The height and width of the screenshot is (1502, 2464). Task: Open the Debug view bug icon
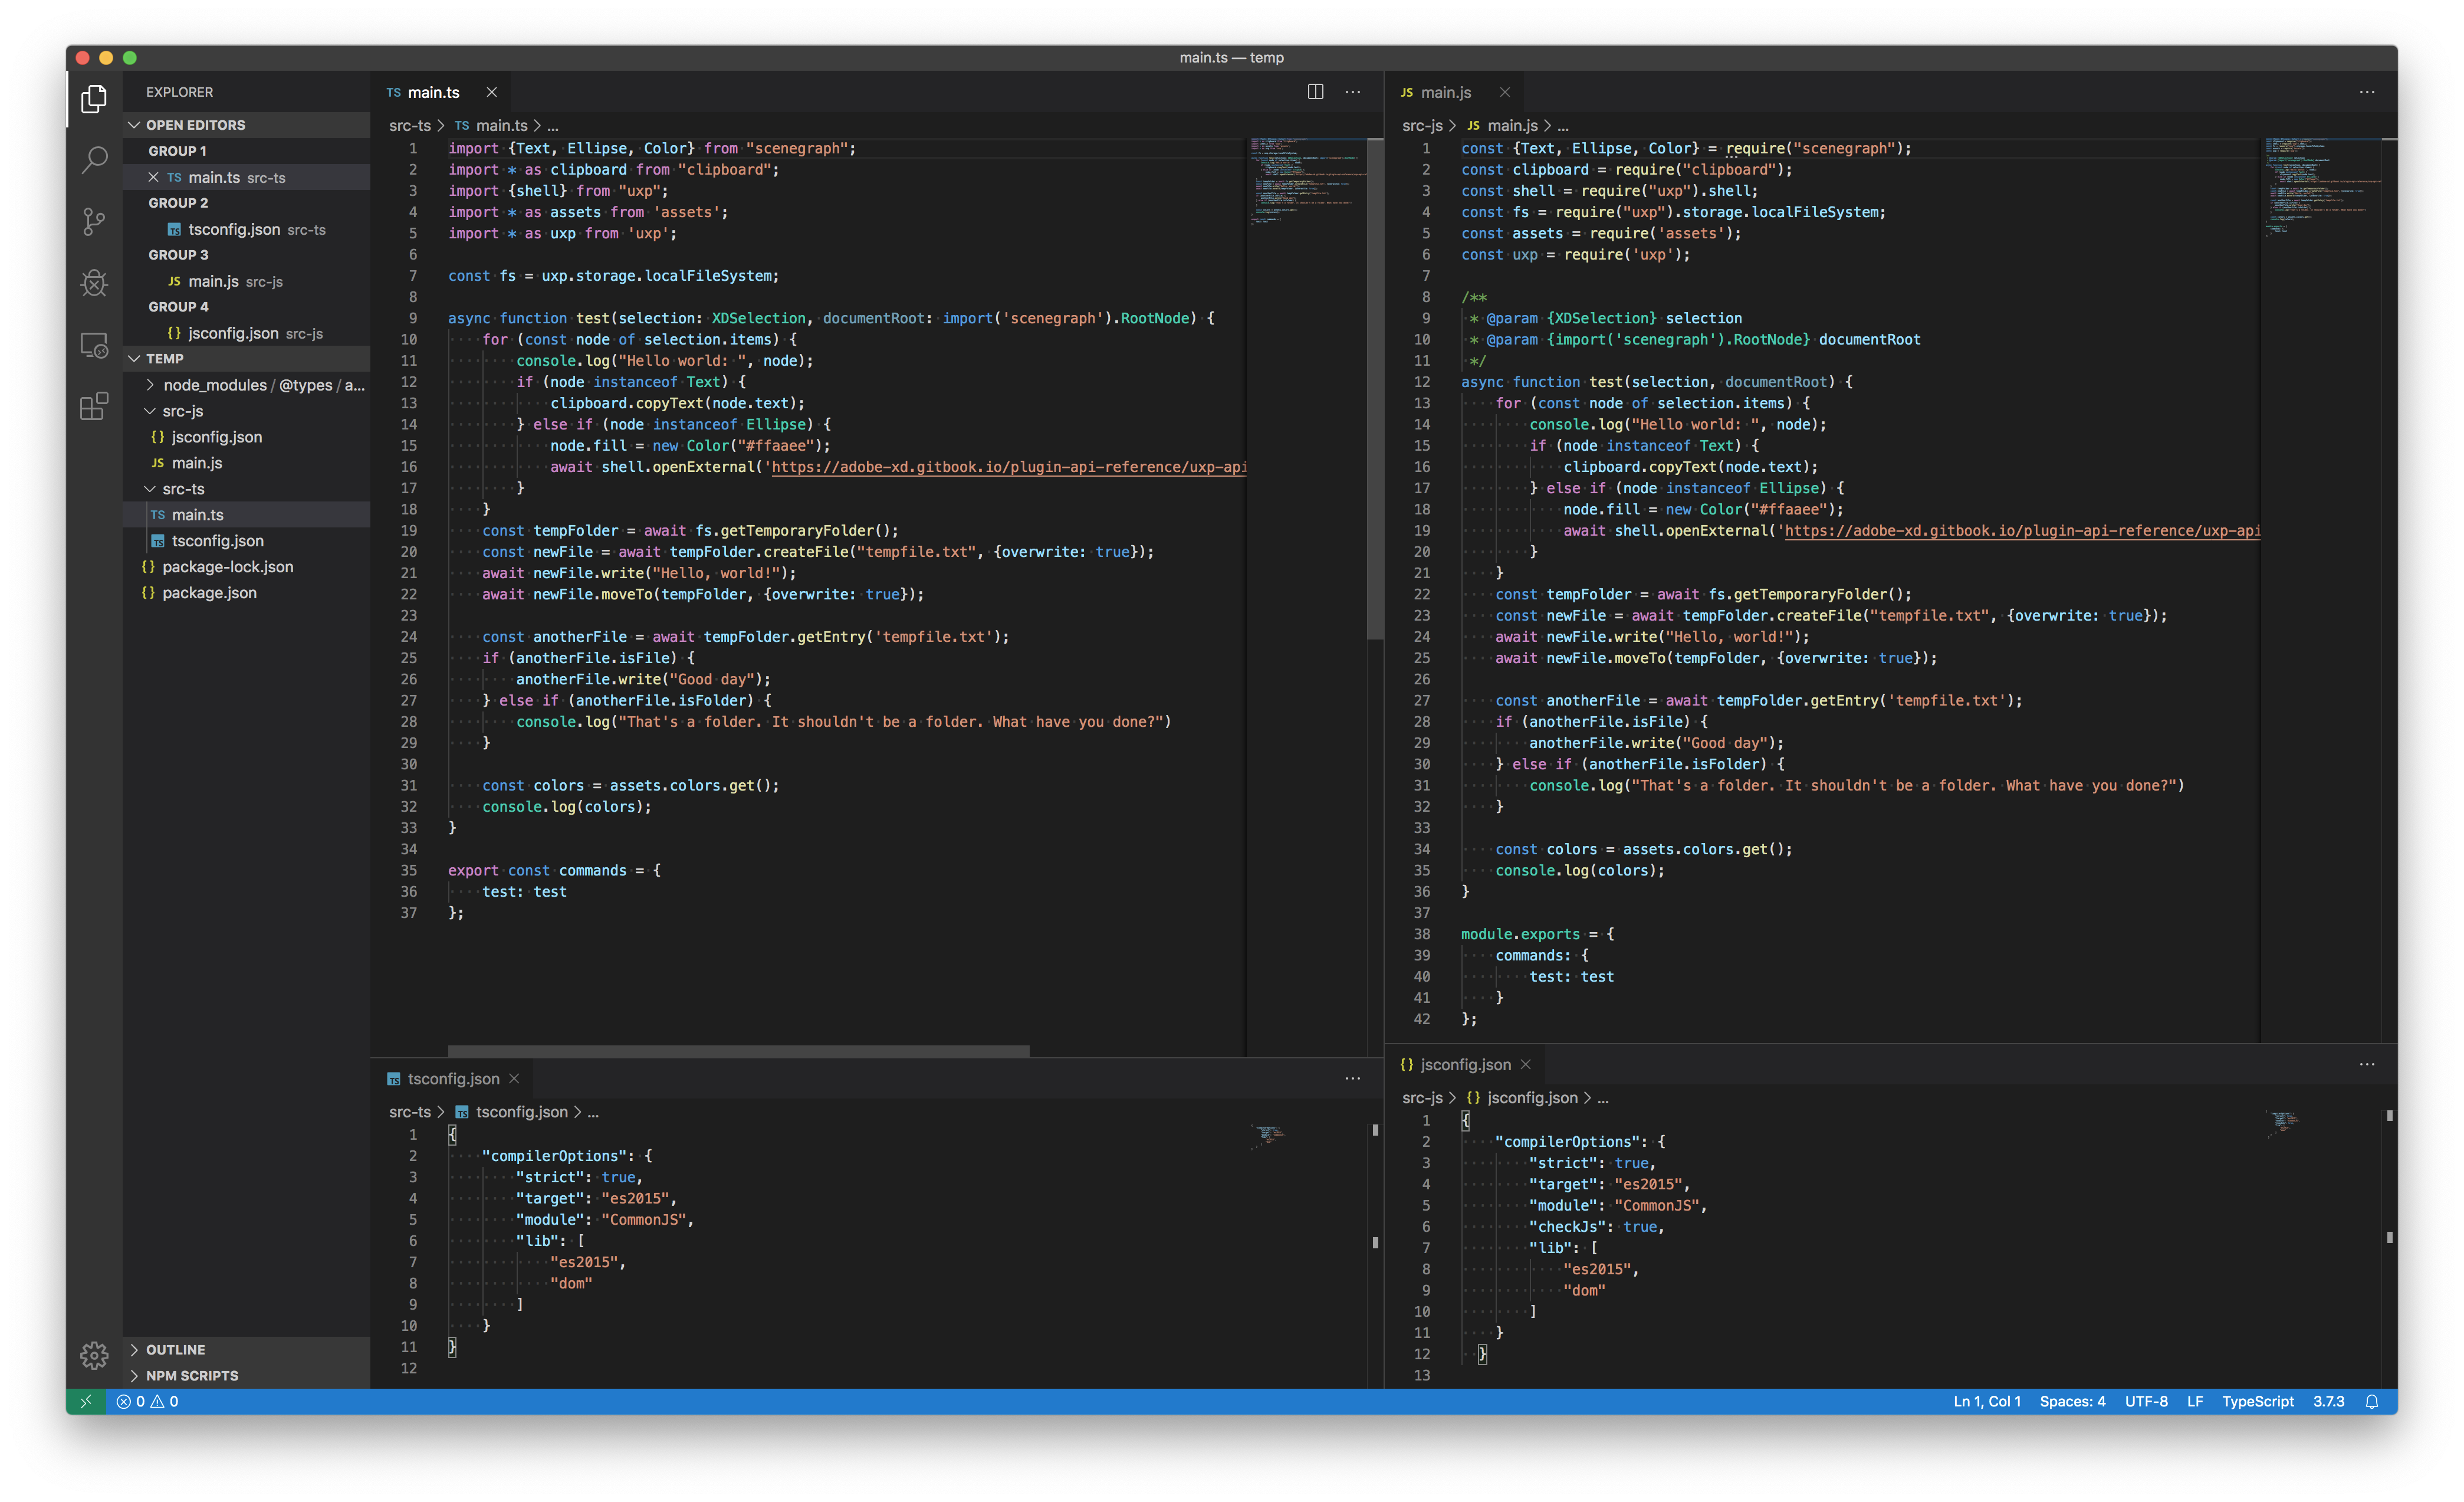coord(94,283)
